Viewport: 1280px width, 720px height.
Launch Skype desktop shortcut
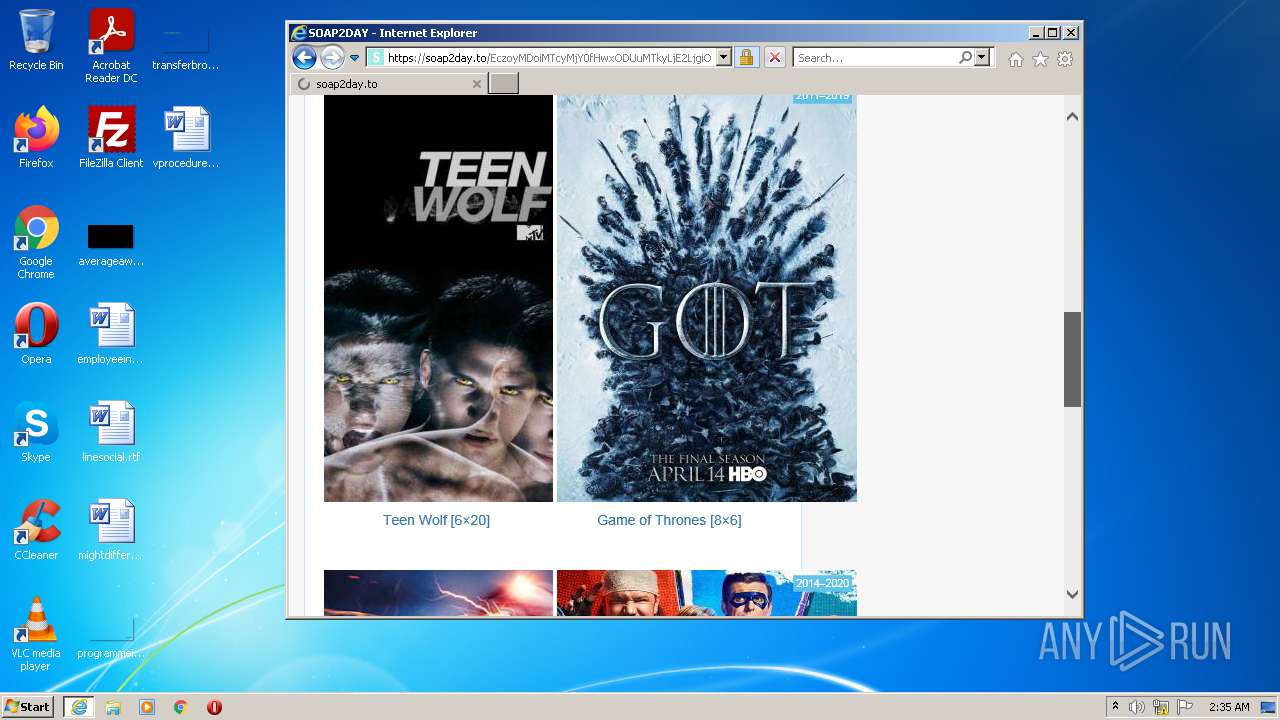36,432
